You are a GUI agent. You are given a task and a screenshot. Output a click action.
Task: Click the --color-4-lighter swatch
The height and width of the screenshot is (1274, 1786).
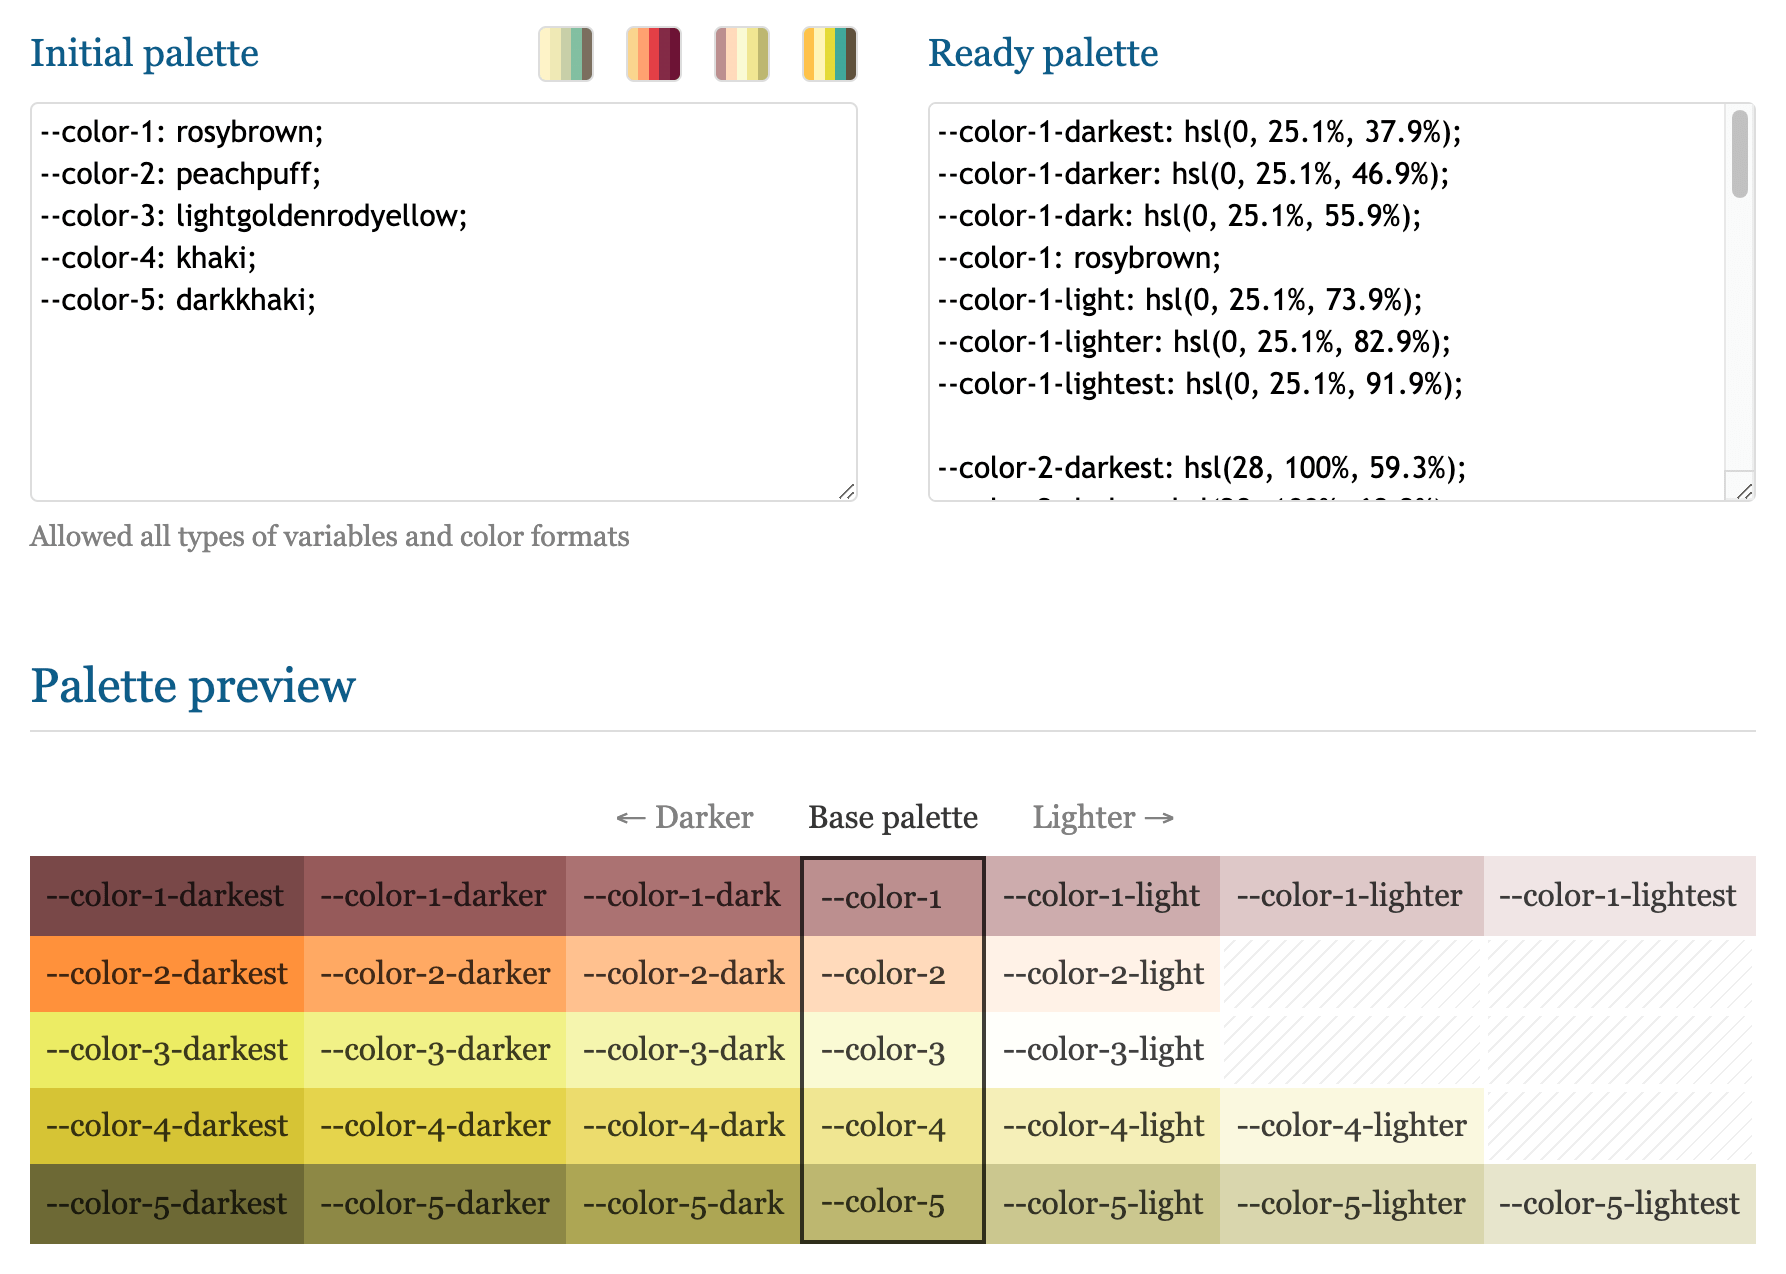[x=1352, y=1126]
